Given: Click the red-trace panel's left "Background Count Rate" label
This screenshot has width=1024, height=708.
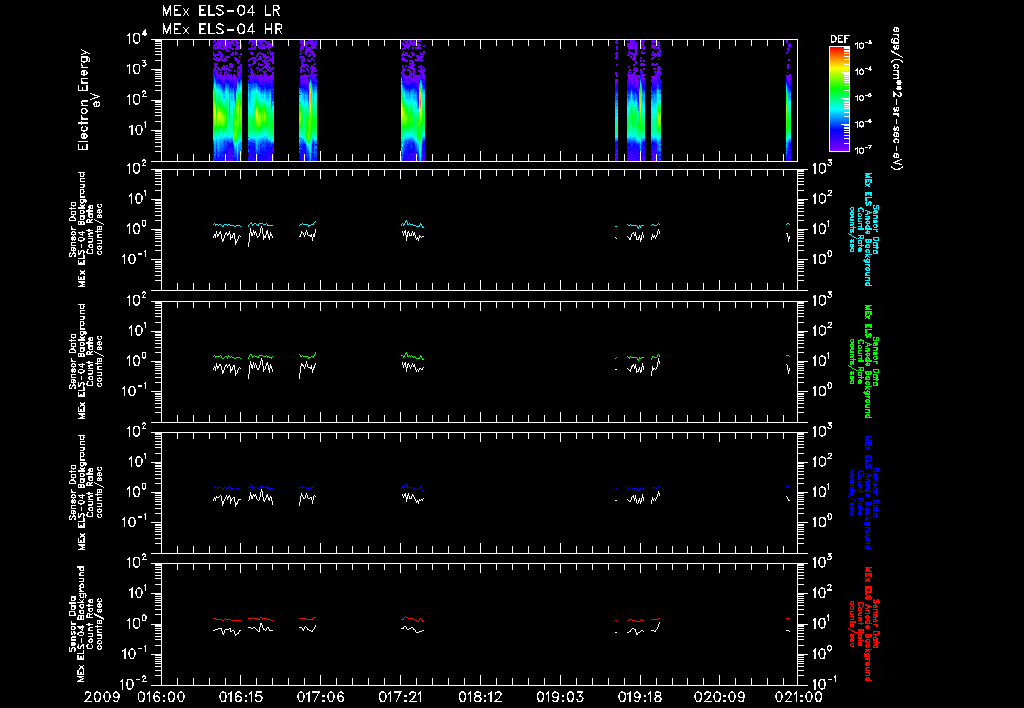Looking at the screenshot, I should pyautogui.click(x=86, y=624).
